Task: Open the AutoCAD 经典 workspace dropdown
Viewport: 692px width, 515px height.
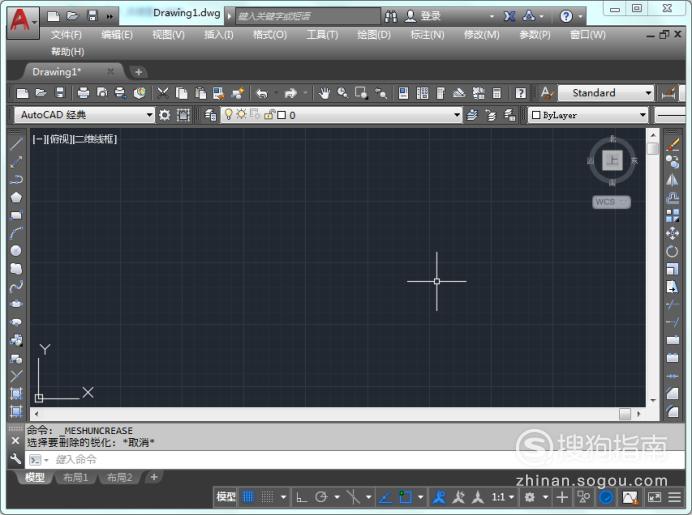Action: pos(84,115)
